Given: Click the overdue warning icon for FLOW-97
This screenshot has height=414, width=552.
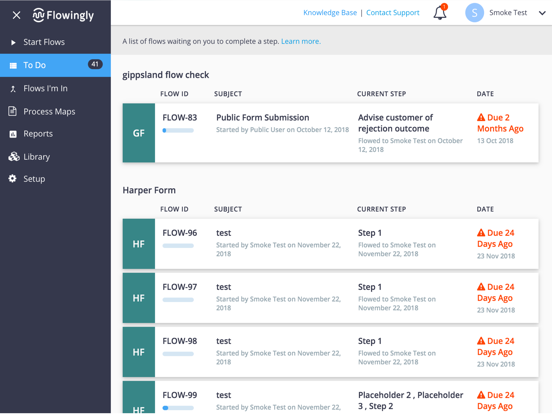Looking at the screenshot, I should click(481, 287).
